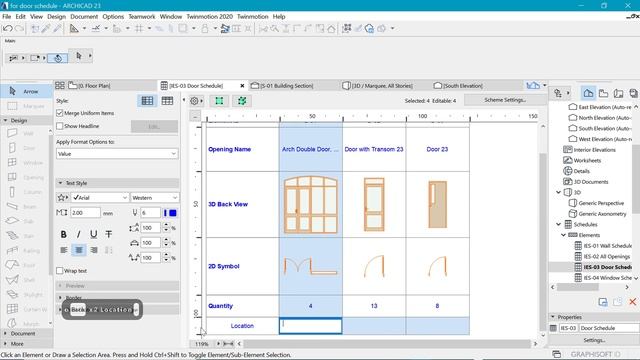The height and width of the screenshot is (360, 640).
Task: Click the green select-in-plan icon
Action: tap(219, 101)
